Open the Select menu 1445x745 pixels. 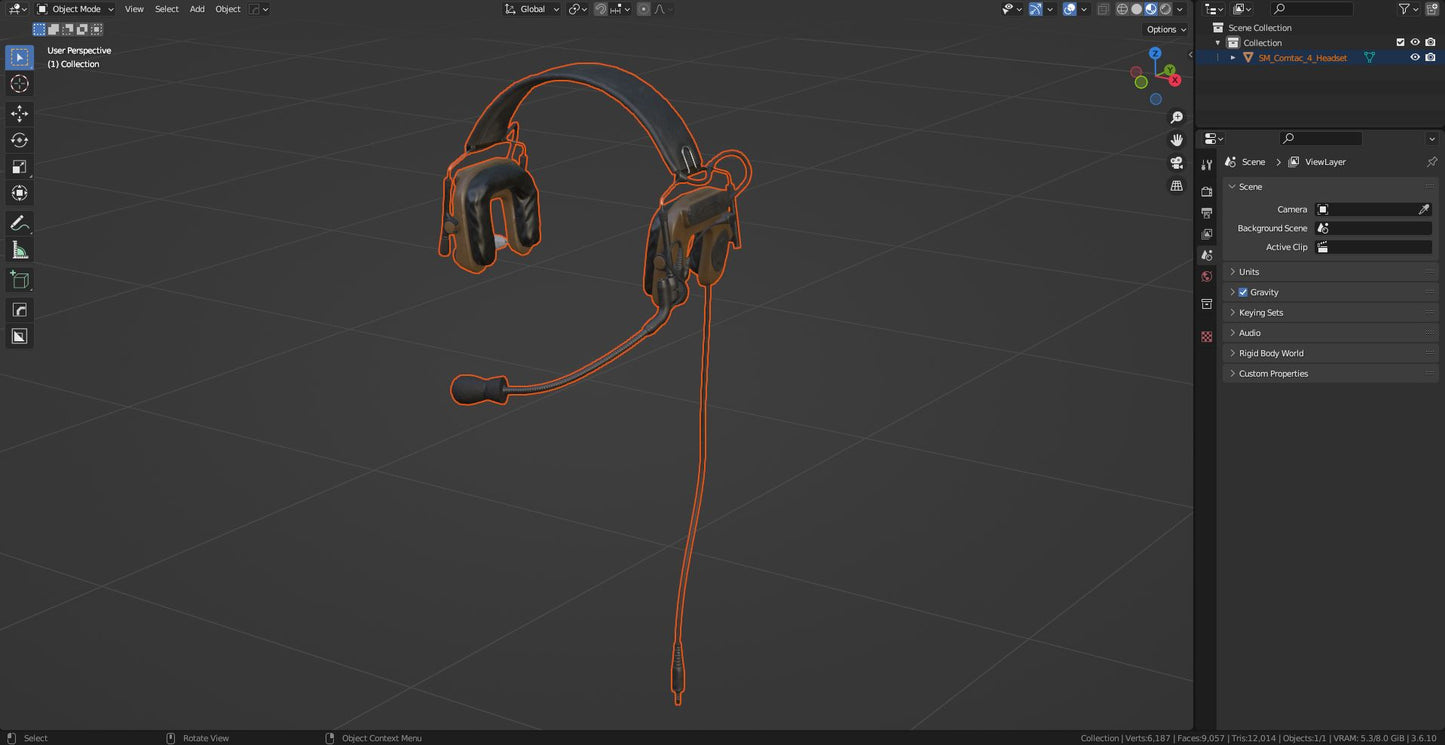click(x=166, y=9)
